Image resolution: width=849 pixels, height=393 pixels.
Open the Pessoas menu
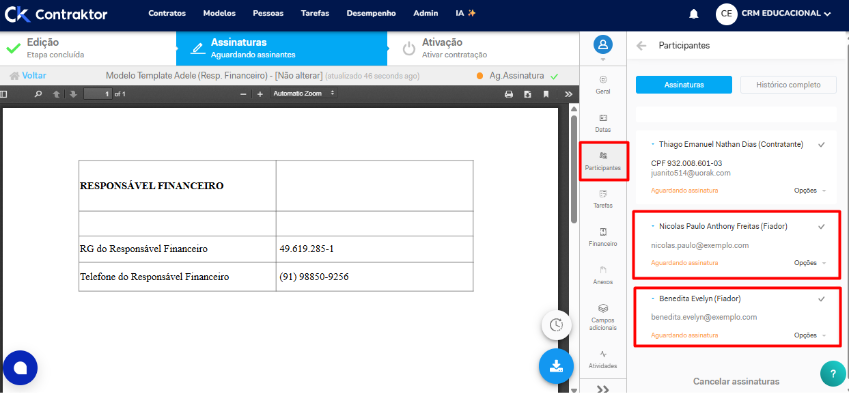(x=267, y=14)
